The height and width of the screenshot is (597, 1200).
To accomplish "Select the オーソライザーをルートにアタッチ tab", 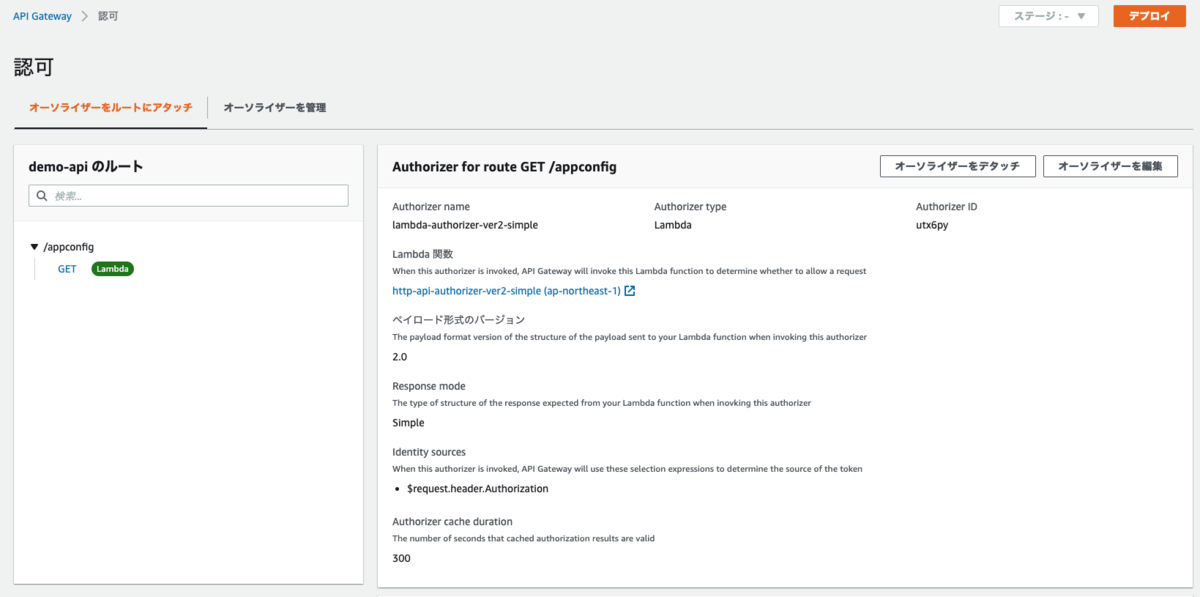I will click(111, 107).
